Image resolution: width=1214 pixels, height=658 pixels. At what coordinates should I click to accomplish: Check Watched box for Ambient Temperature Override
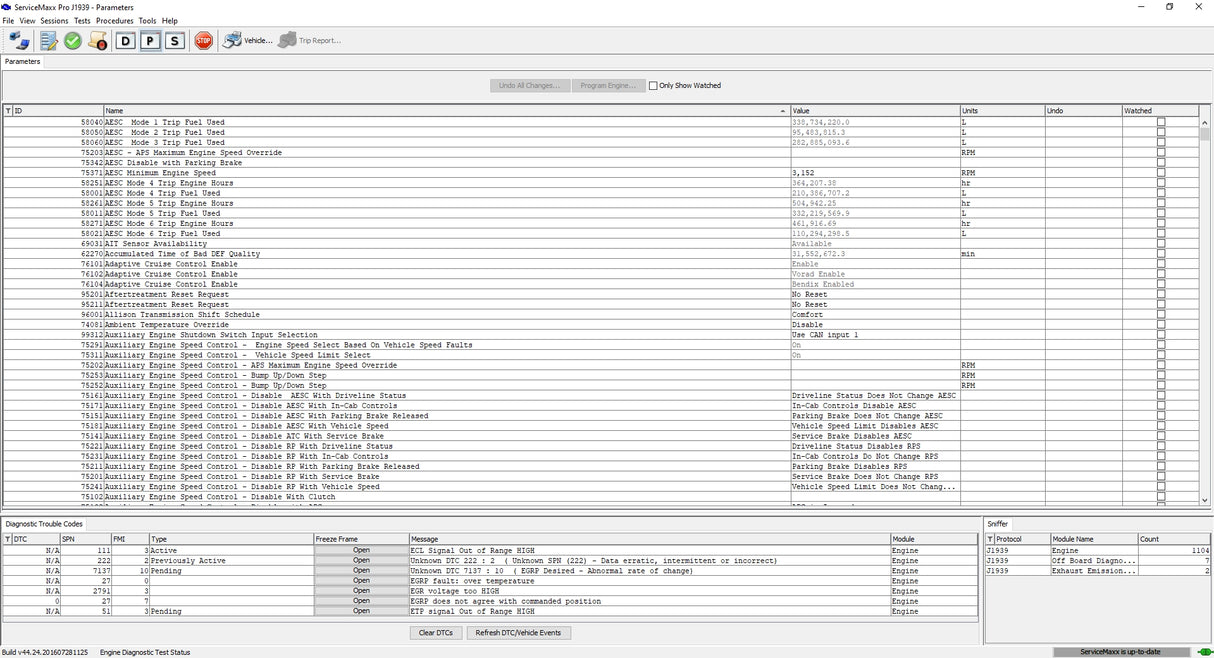pos(1161,325)
